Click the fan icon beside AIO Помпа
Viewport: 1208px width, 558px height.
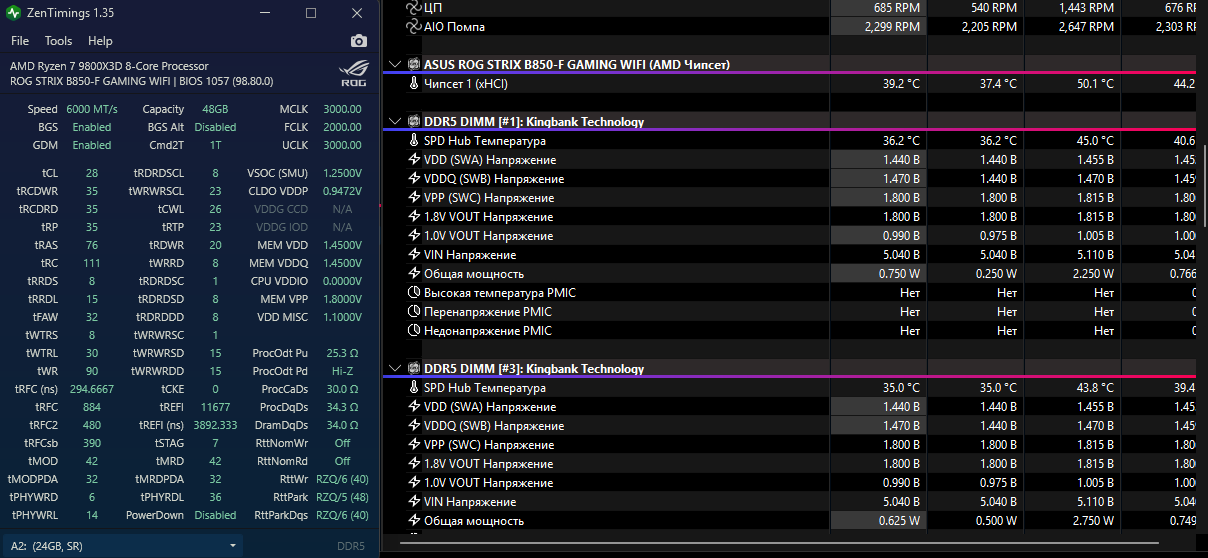tap(414, 27)
